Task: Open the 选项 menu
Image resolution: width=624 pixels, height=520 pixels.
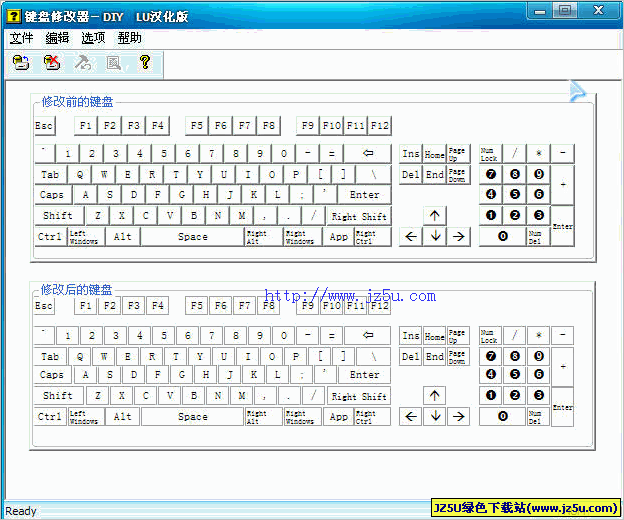Action: pyautogui.click(x=93, y=38)
